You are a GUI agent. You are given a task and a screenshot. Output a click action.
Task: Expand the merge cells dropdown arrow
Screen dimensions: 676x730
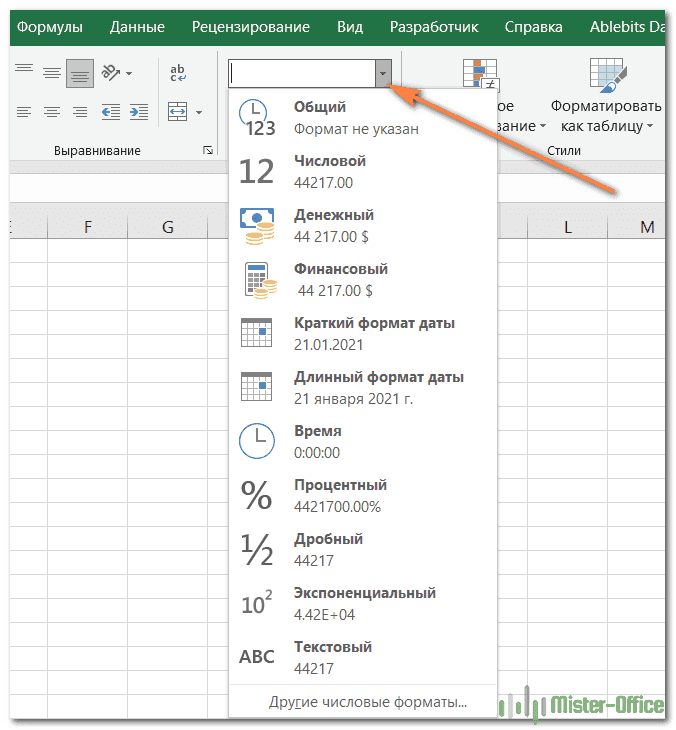199,112
